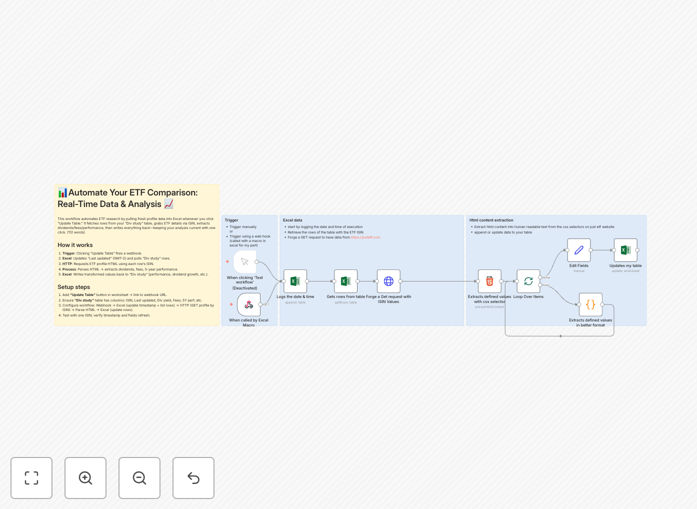Screen dimensions: 697x509
Task: Click the bar chart emoji in the title
Action: click(63, 192)
